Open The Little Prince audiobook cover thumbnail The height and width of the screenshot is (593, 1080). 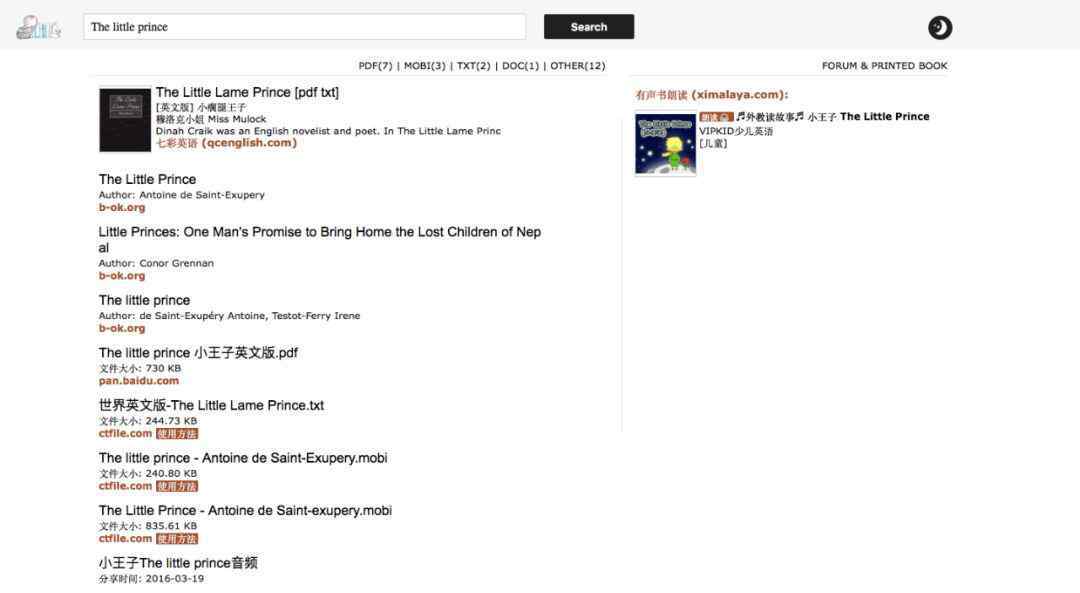tap(665, 144)
